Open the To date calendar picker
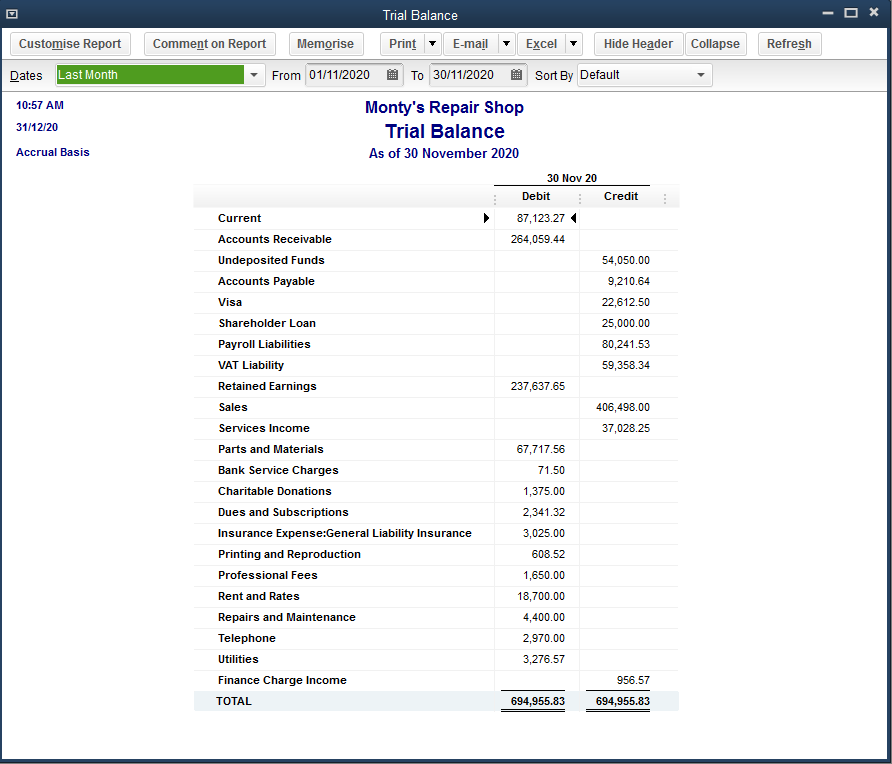892x764 pixels. click(516, 75)
